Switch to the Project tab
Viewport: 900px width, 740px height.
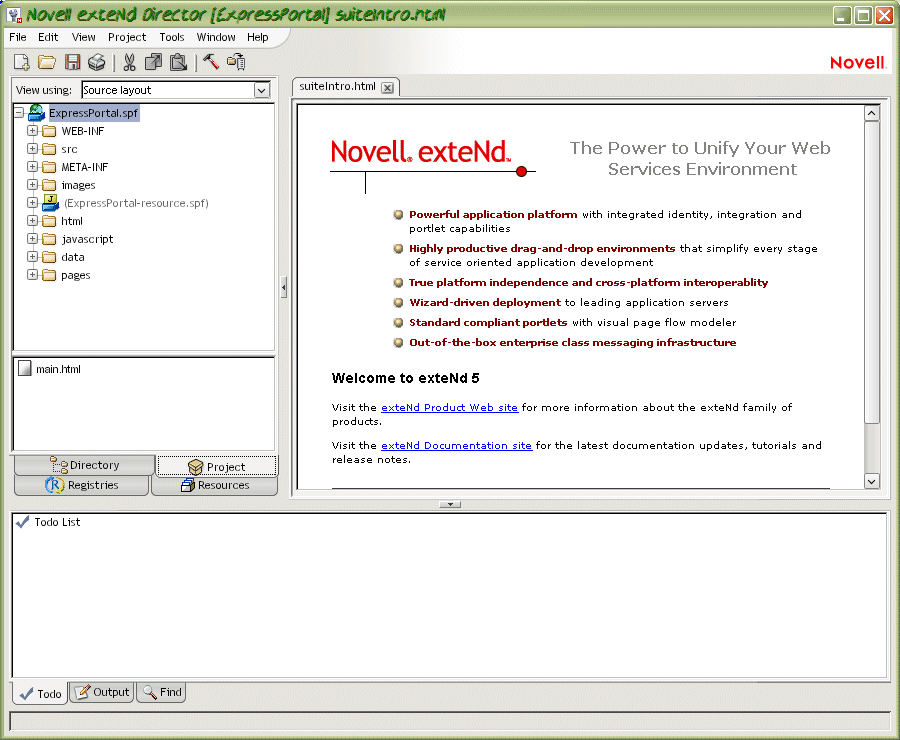click(217, 467)
